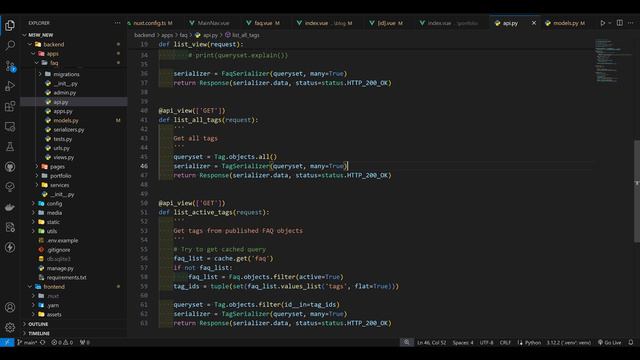The image size is (640, 360).
Task: Open urls.py in the file tree
Action: click(61, 149)
